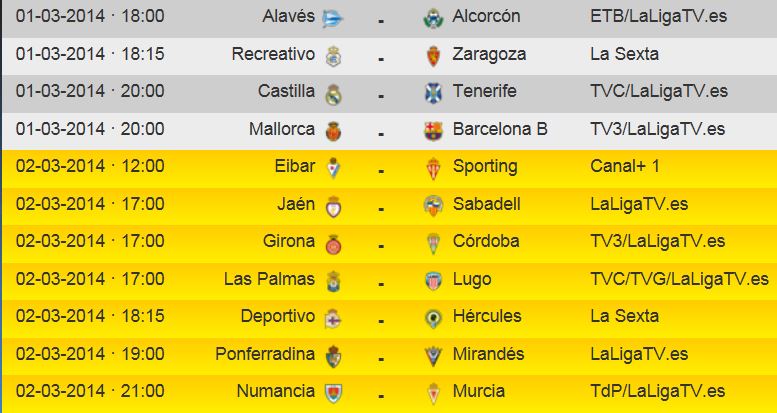Open the Recreativo team name link

pyautogui.click(x=272, y=54)
